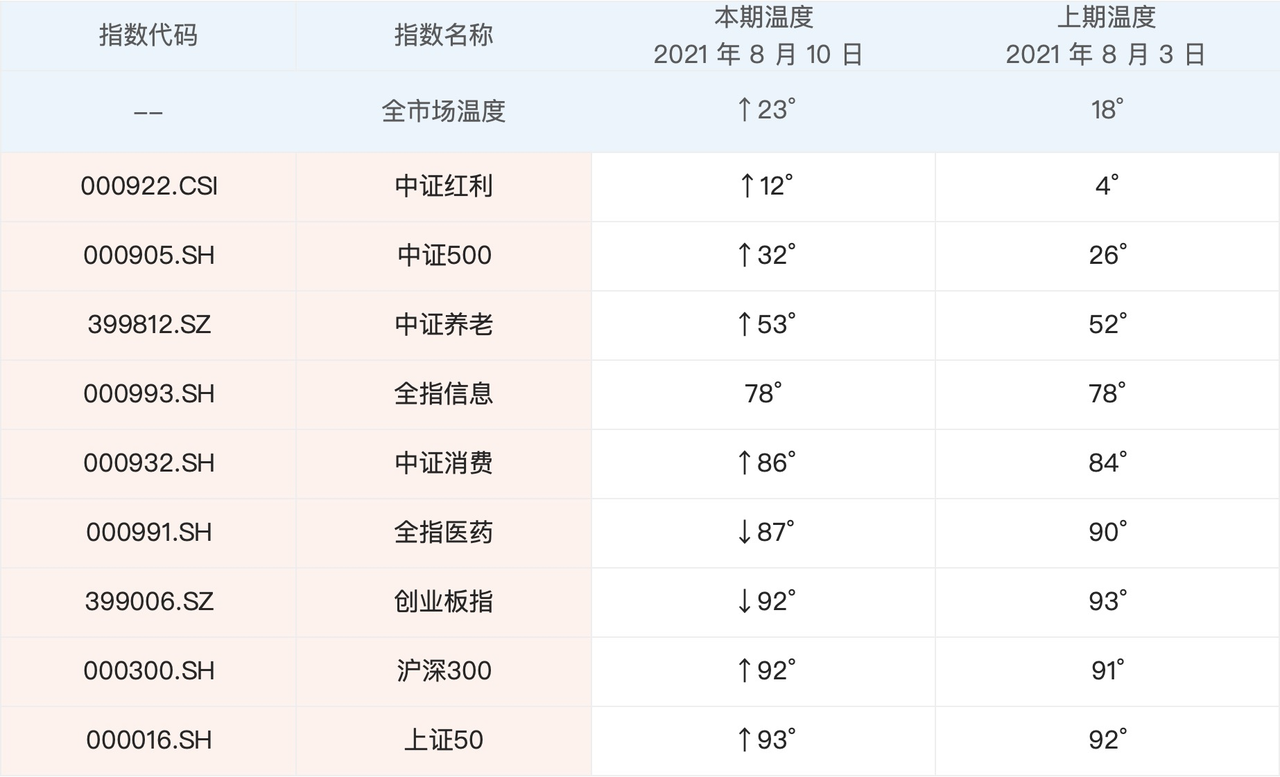Click the up arrow in 中证消费 row
Viewport: 1280px width, 777px height.
tap(745, 463)
